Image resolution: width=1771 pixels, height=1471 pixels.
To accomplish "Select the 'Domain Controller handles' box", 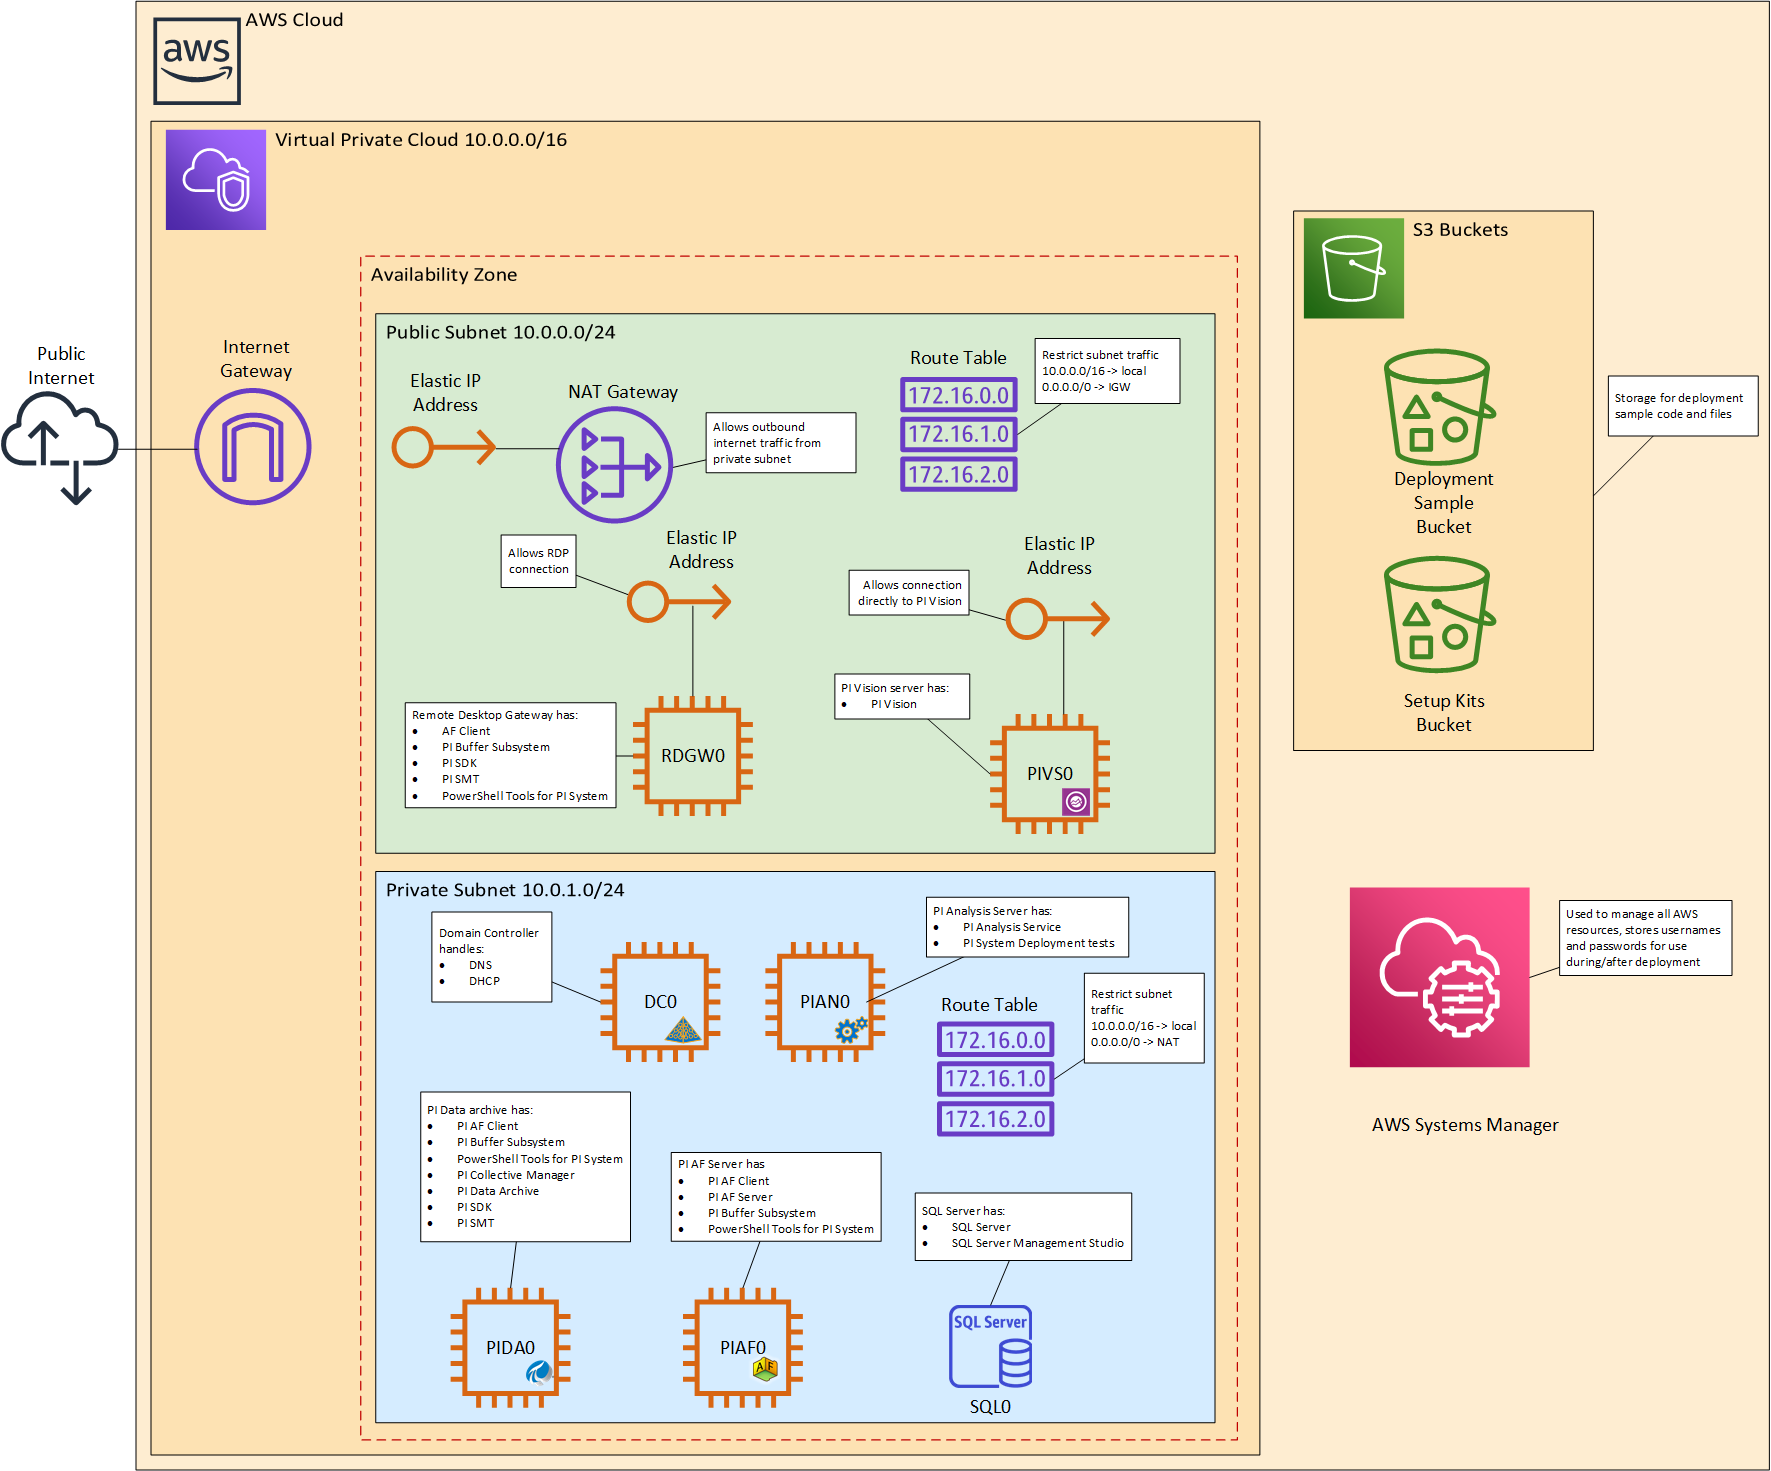I will point(492,957).
